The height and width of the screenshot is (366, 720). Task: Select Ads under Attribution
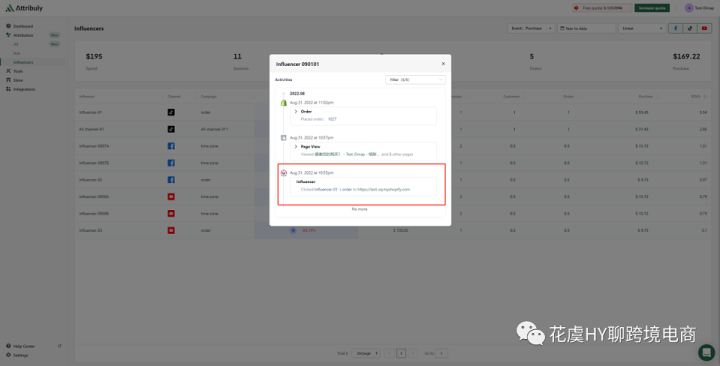tap(17, 53)
